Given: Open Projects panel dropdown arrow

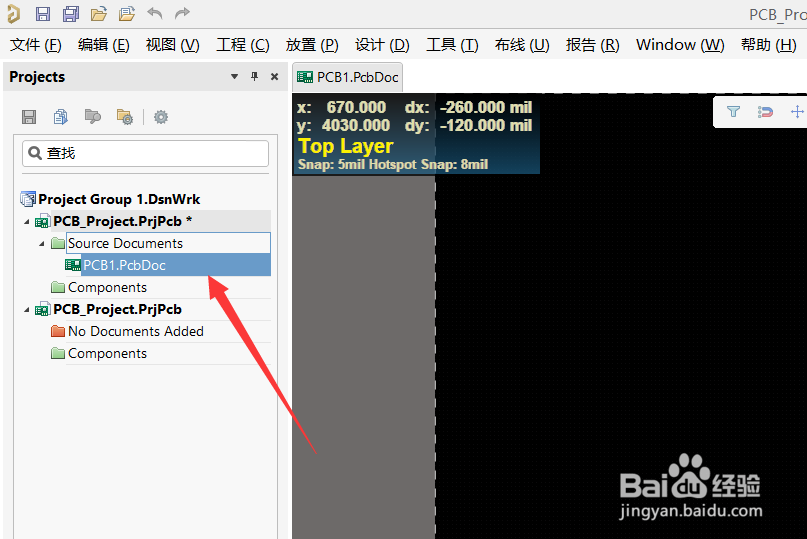Looking at the screenshot, I should coord(234,77).
